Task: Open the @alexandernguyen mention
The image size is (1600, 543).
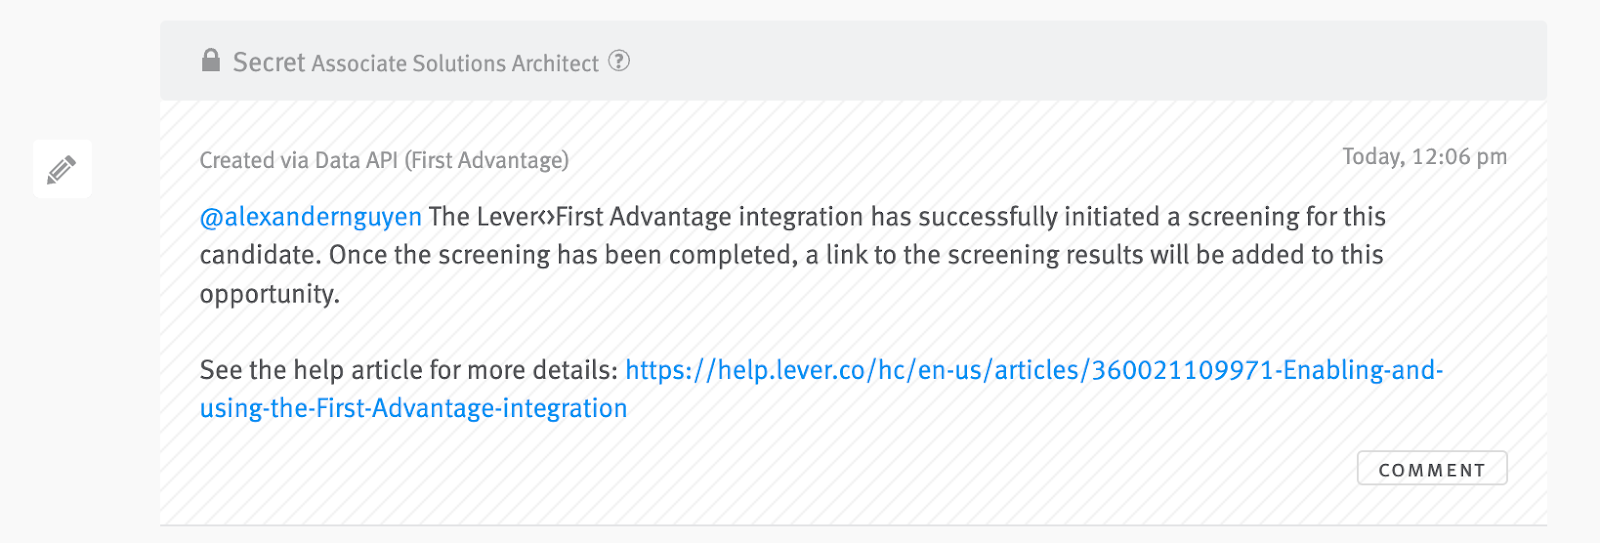Action: 311,217
